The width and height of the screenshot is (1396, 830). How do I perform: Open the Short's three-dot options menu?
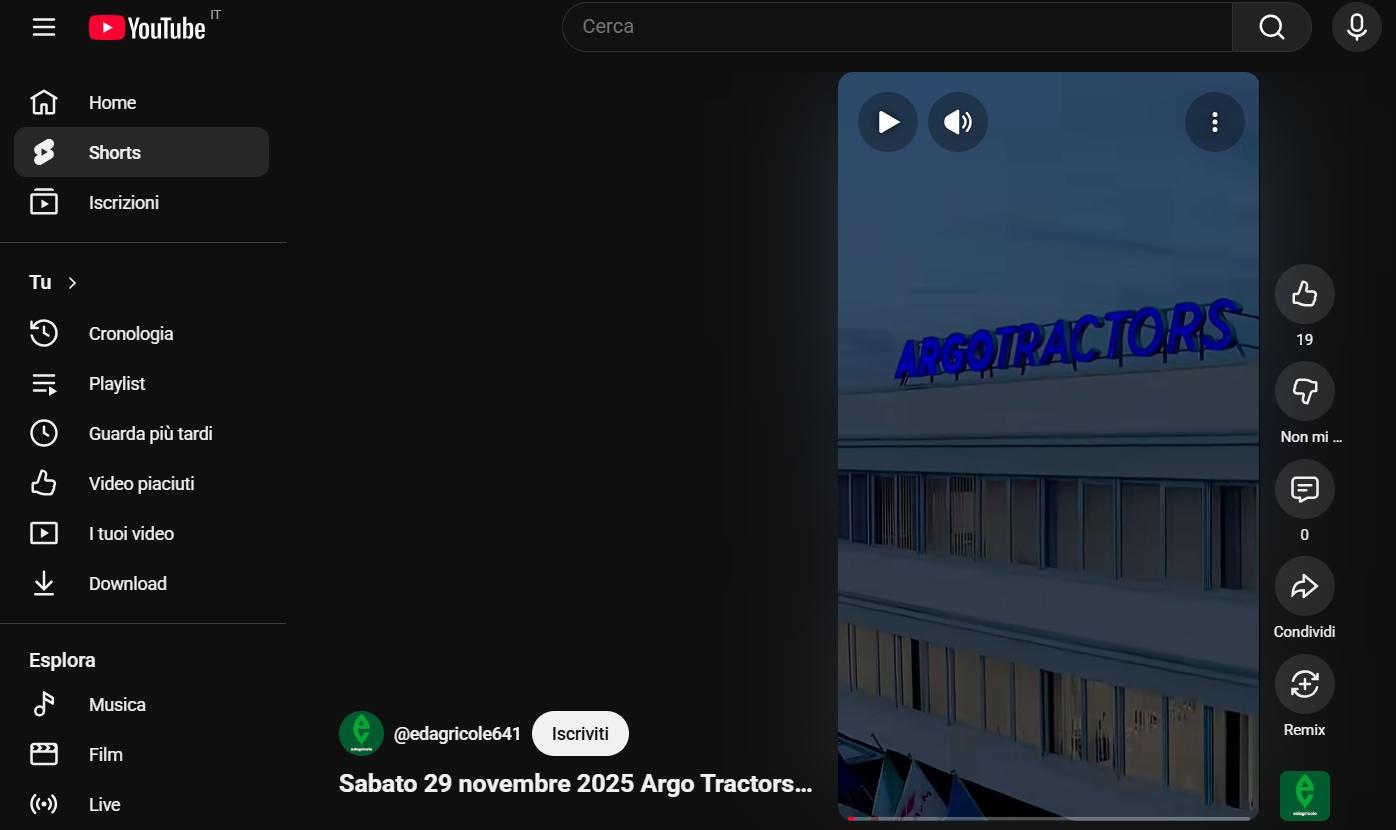pos(1215,122)
